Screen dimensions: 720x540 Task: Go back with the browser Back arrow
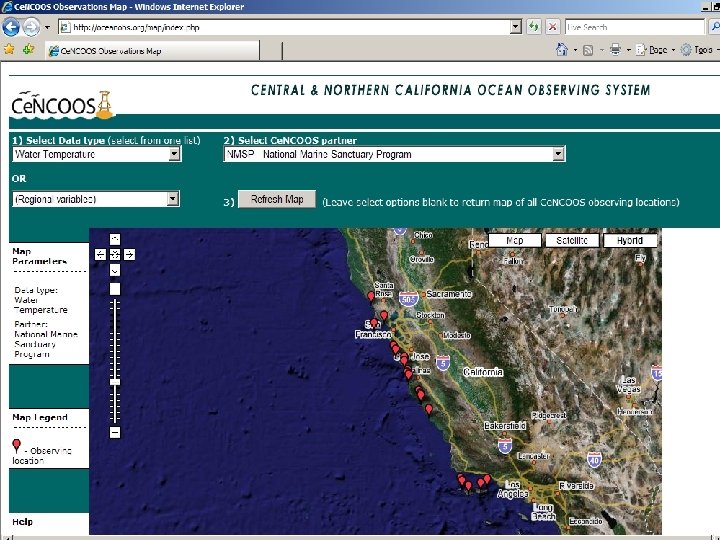pyautogui.click(x=11, y=27)
